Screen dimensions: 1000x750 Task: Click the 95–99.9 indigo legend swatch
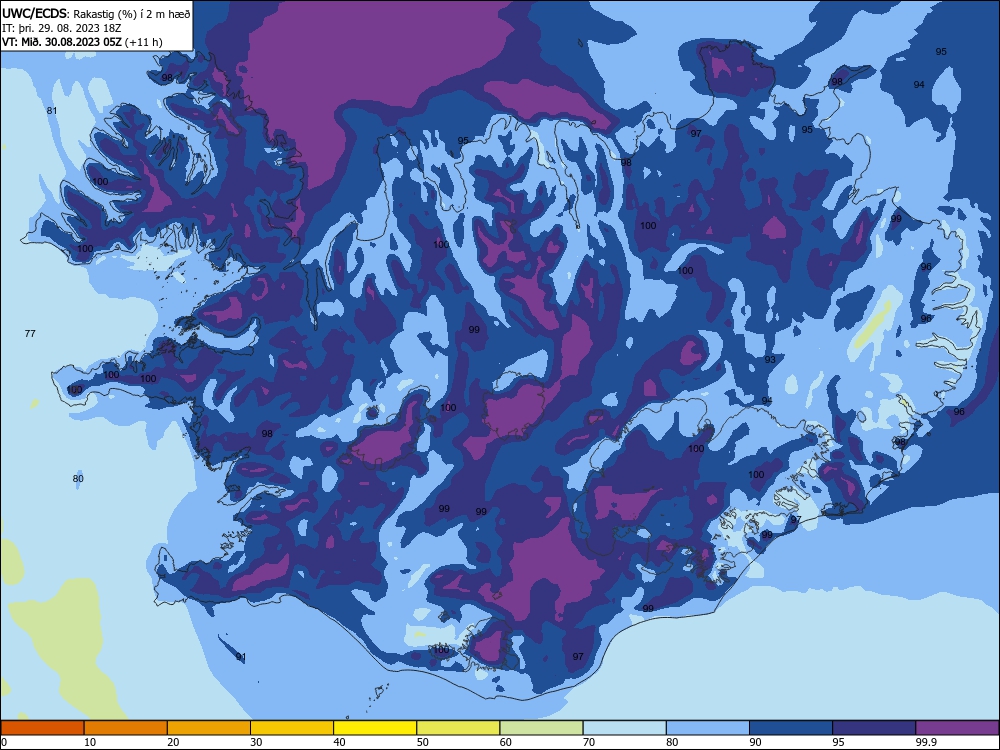[x=874, y=728]
